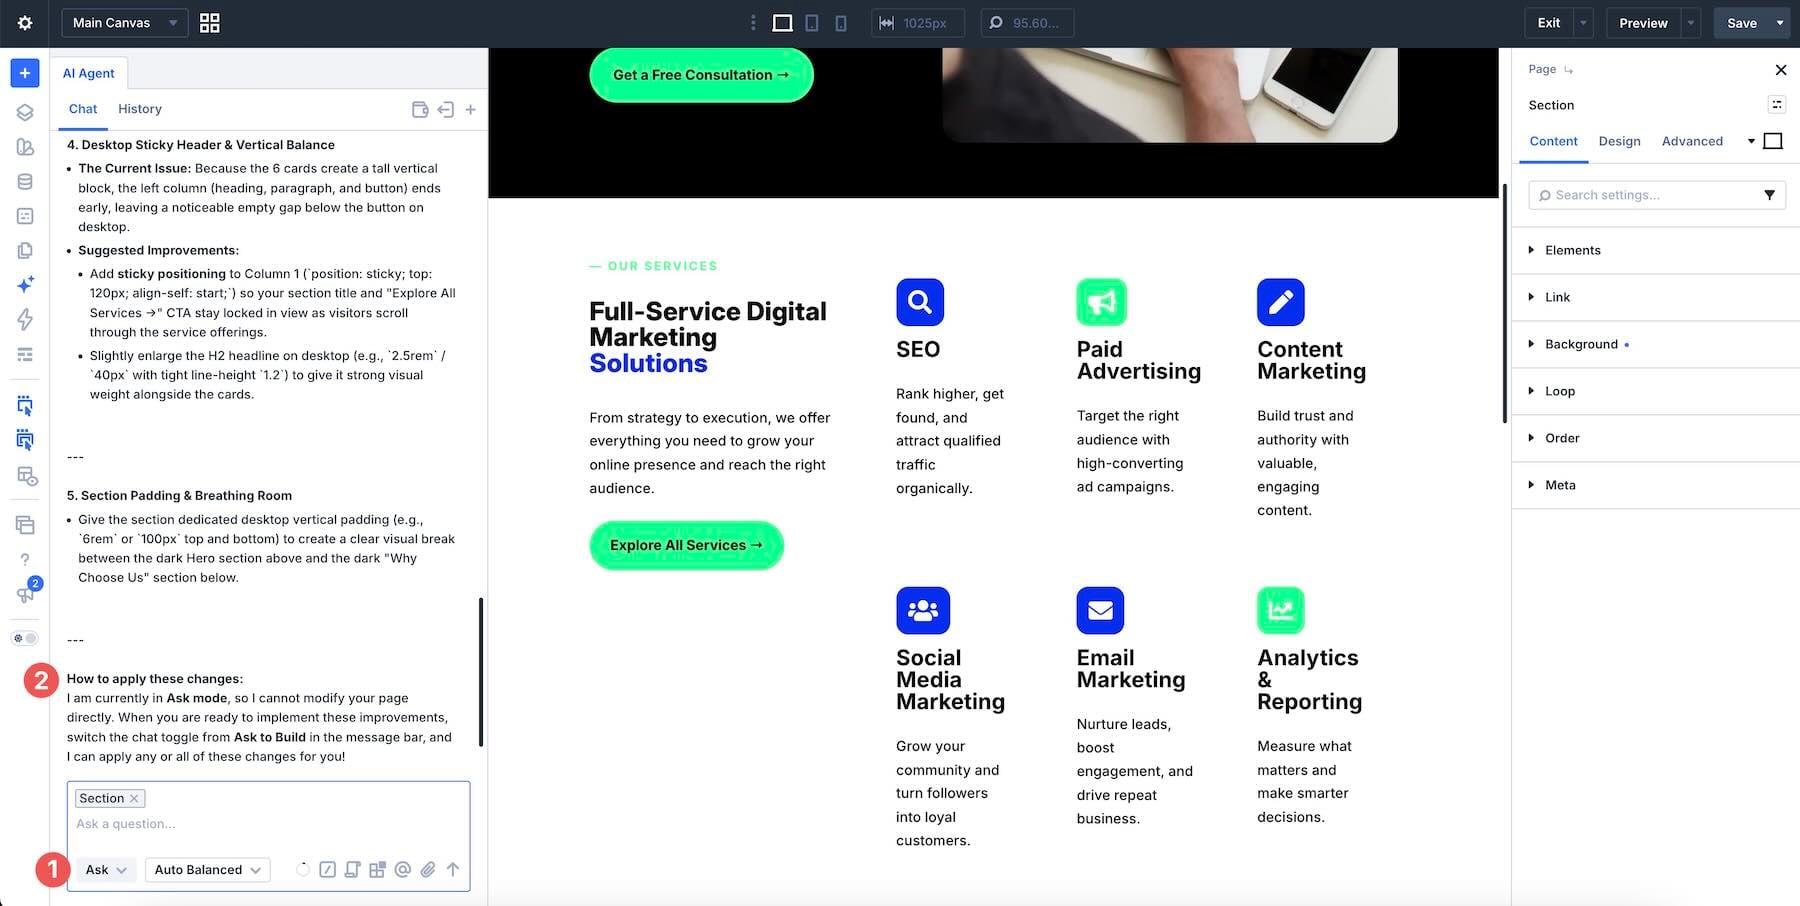Switch to phone view icon

coord(841,23)
